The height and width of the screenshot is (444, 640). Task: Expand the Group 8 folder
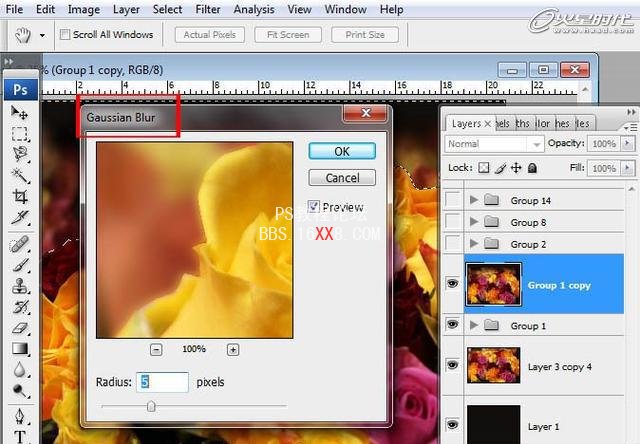click(x=473, y=222)
